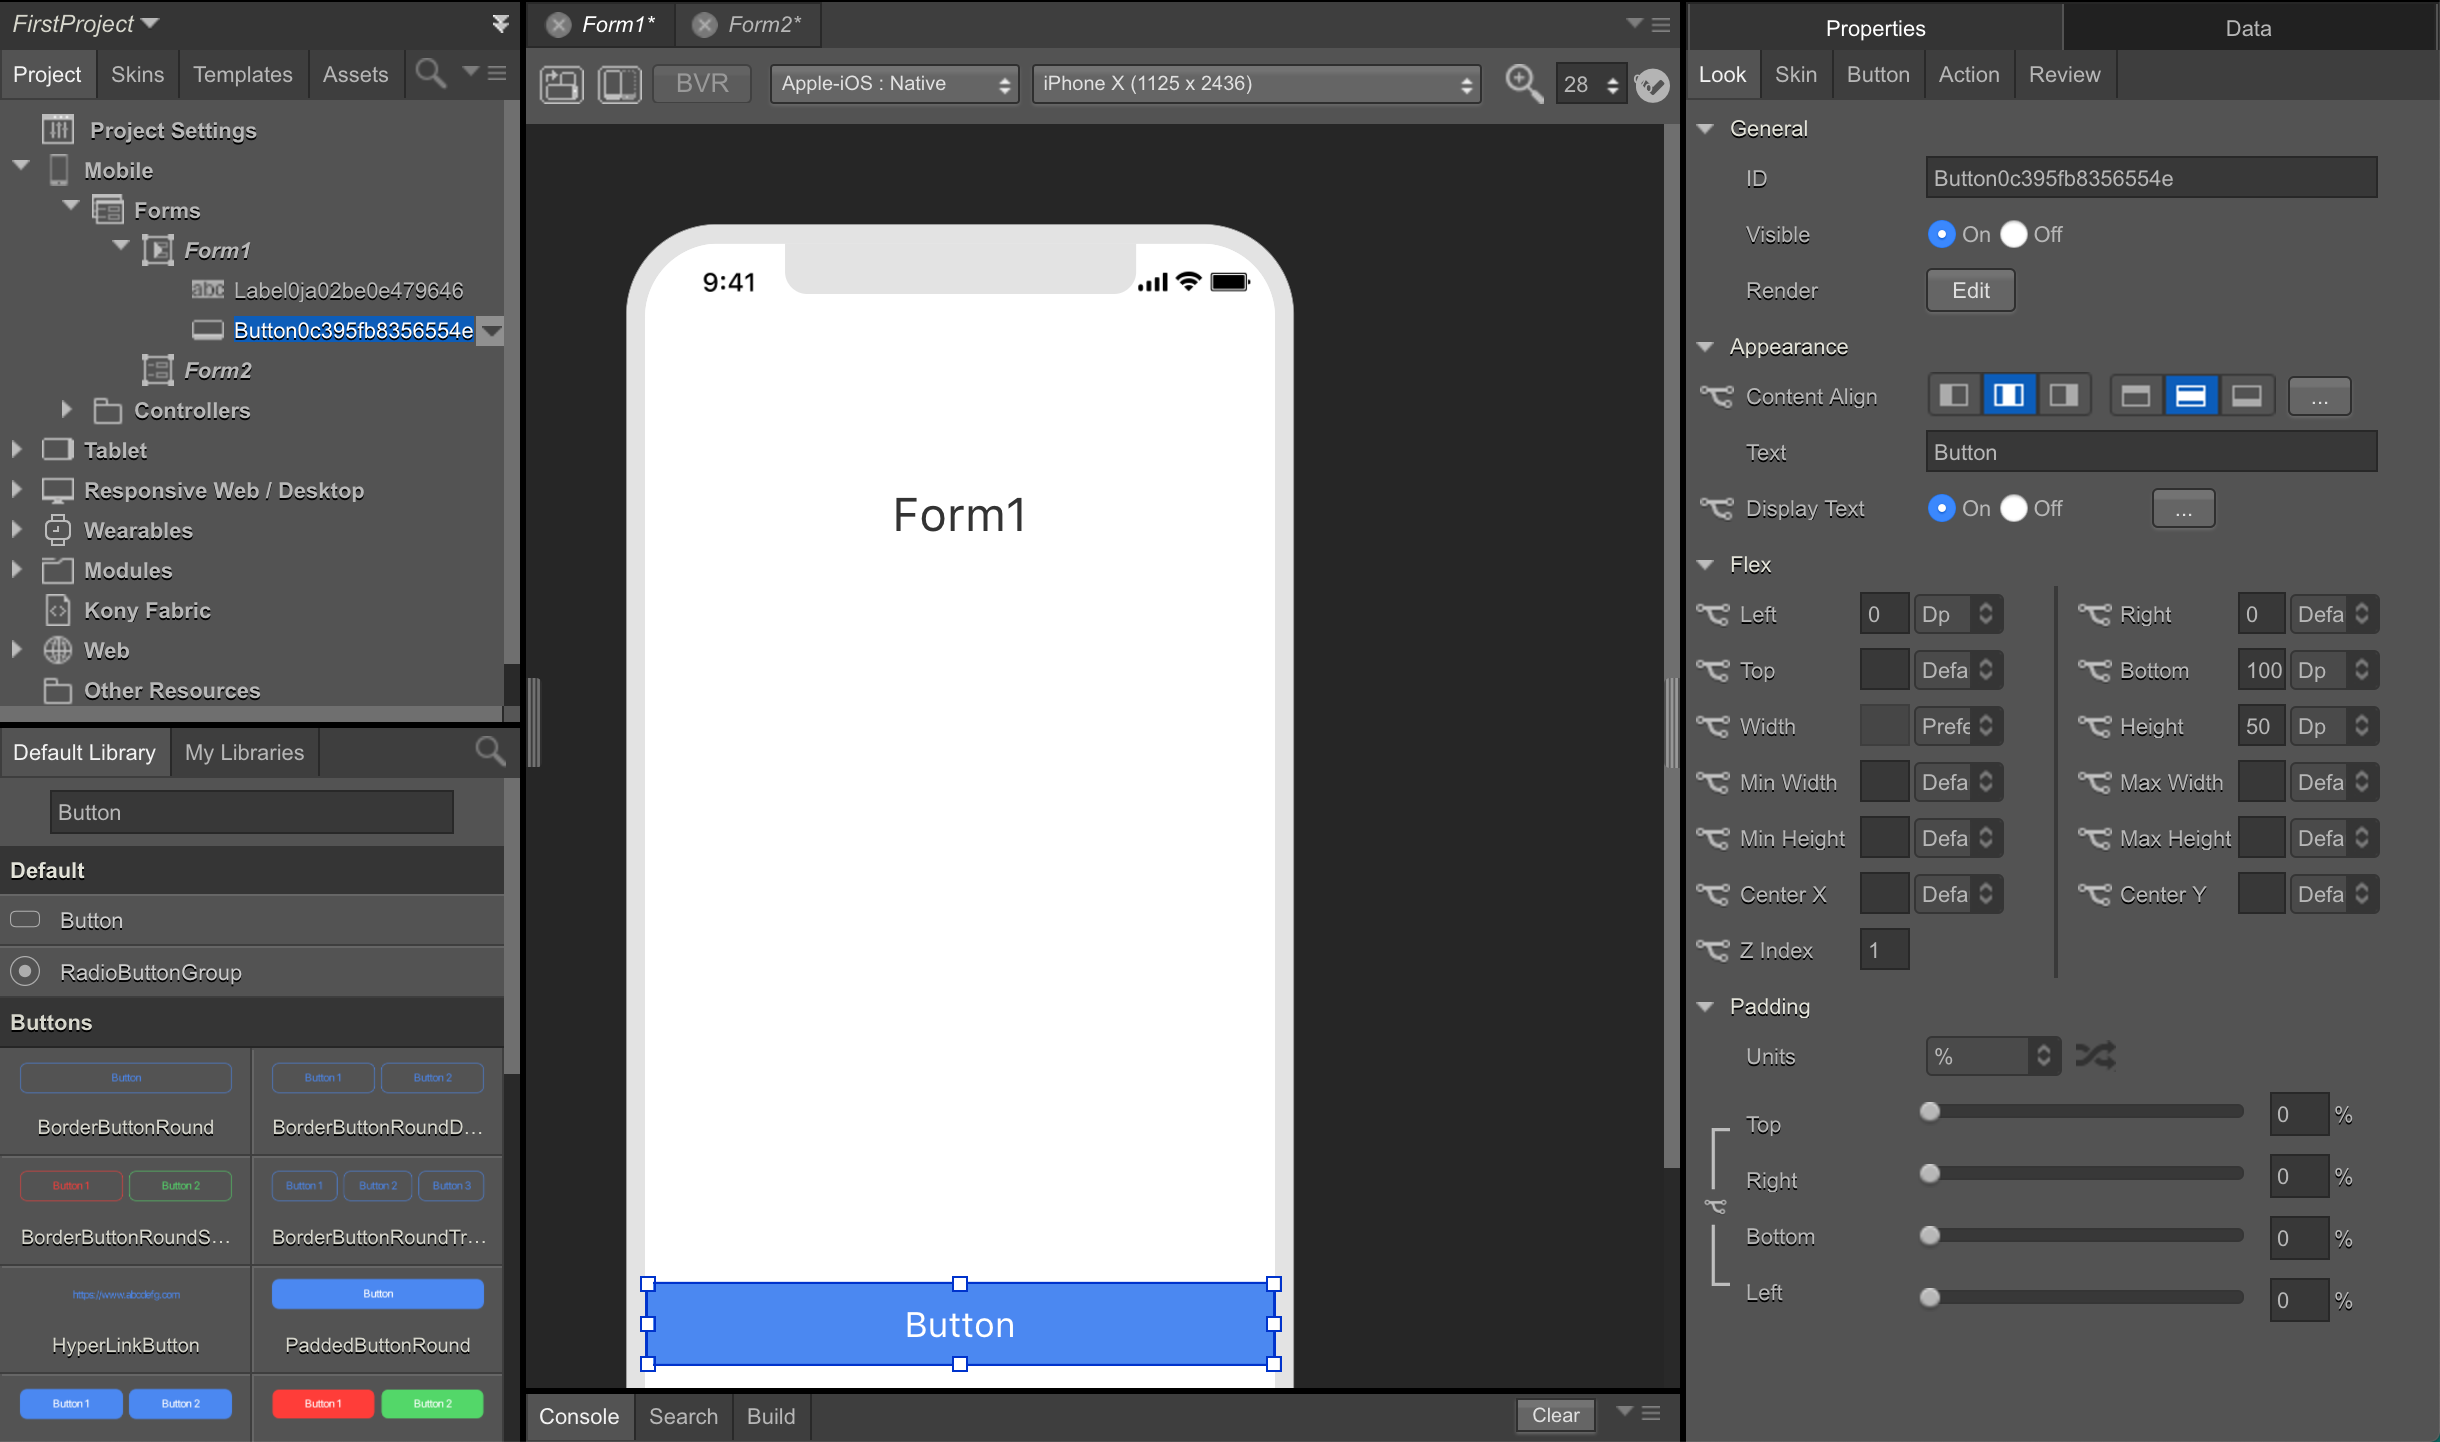Select Visible On radio button
The image size is (2440, 1442).
pos(1941,234)
